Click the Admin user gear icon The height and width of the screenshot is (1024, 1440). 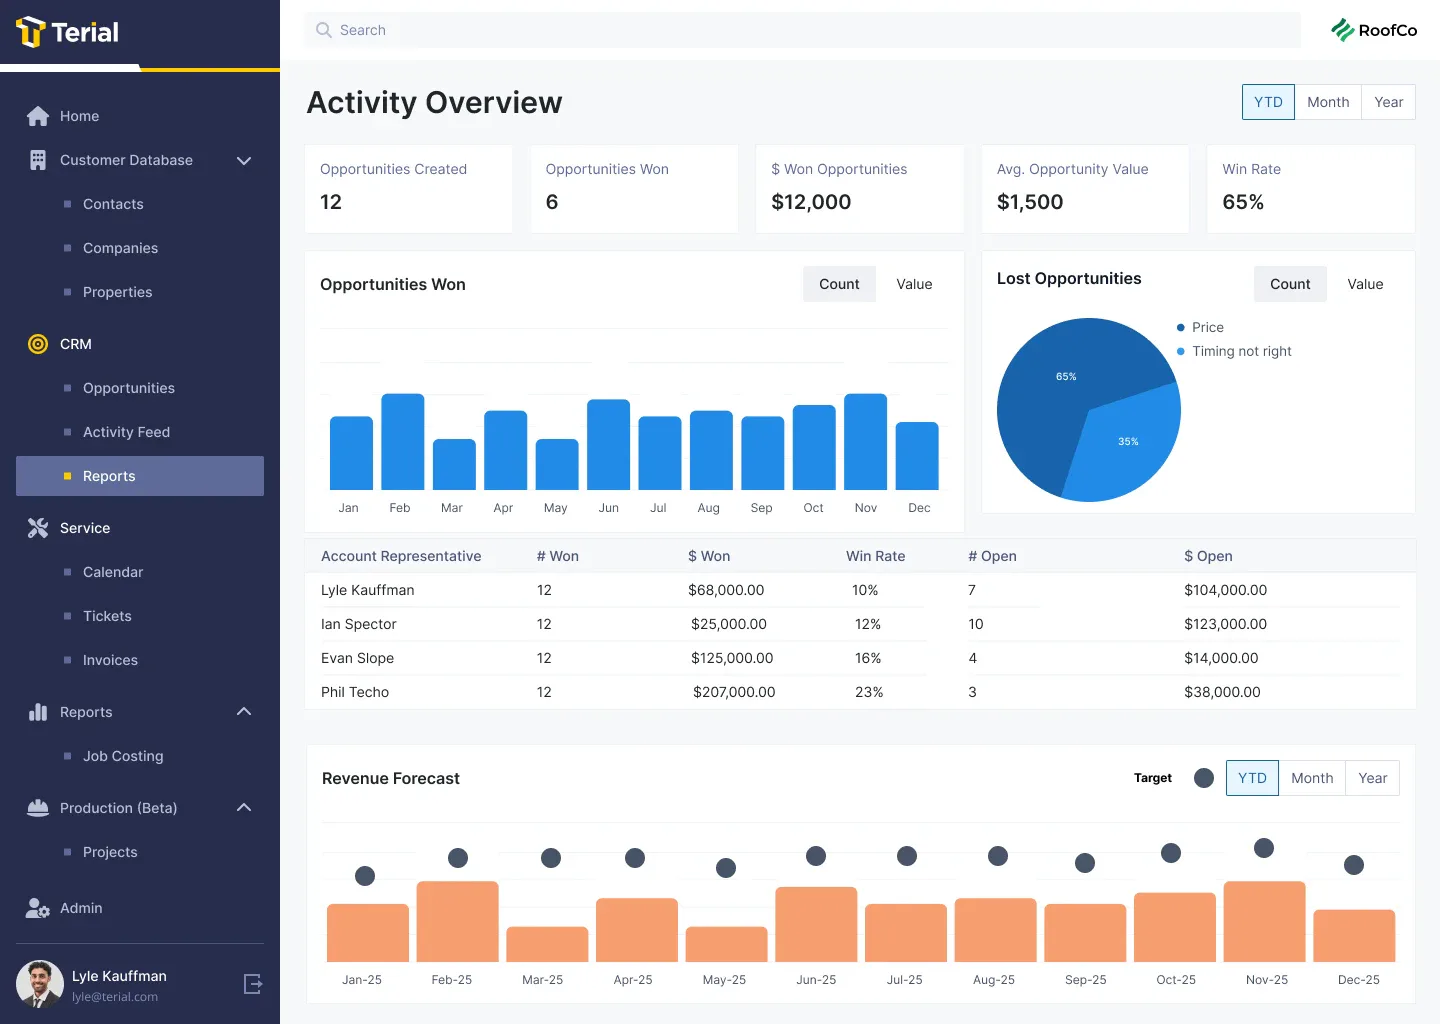point(38,908)
